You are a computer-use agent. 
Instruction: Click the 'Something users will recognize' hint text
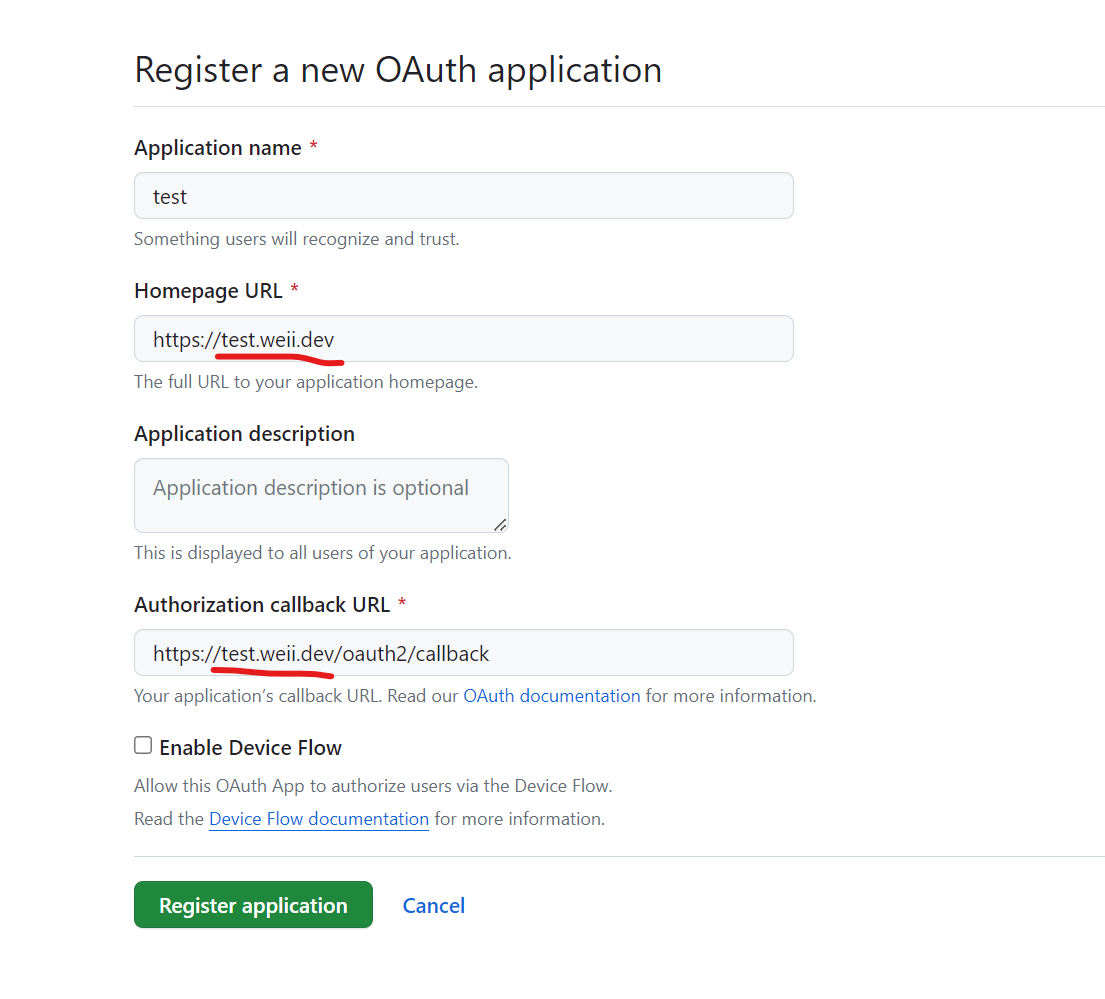(297, 240)
